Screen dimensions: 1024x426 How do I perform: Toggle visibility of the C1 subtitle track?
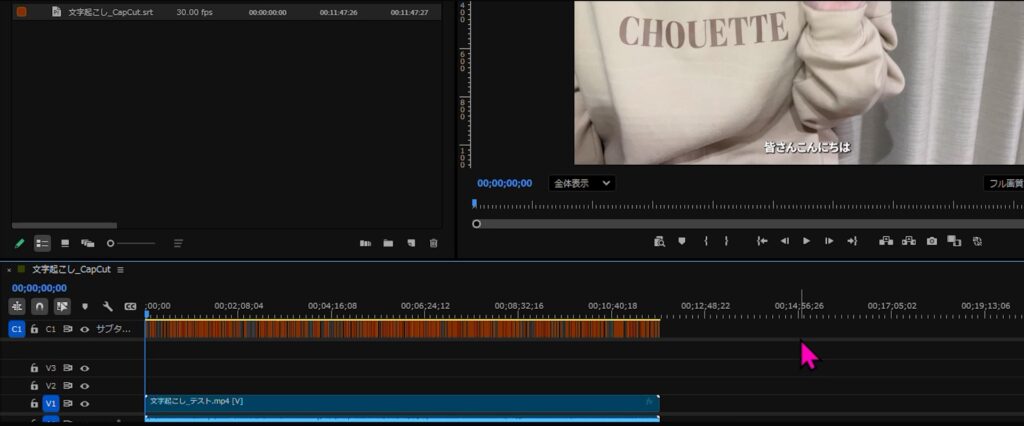[x=85, y=329]
